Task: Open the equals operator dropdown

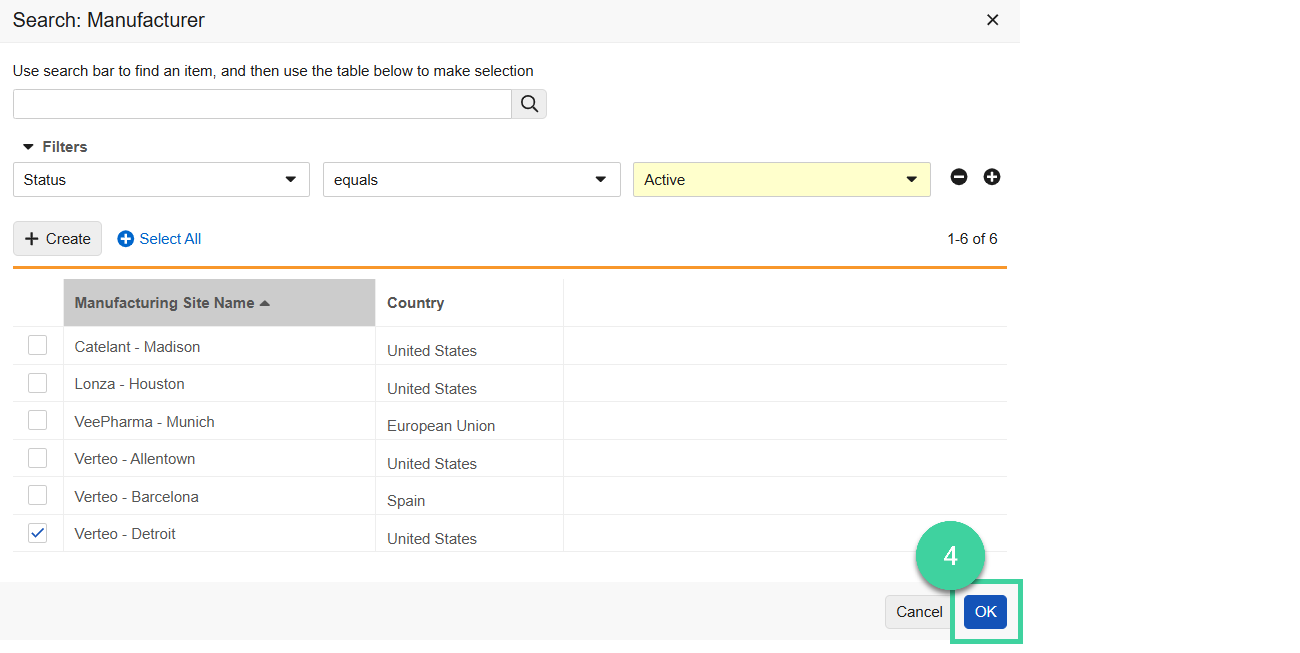Action: pyautogui.click(x=471, y=180)
